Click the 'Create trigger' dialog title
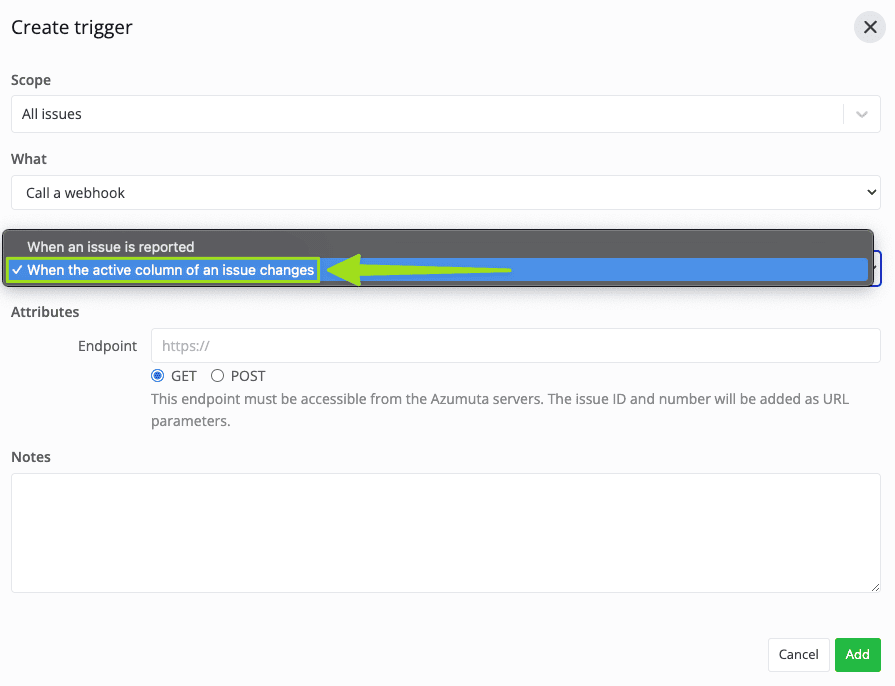The height and width of the screenshot is (686, 895). [x=71, y=27]
